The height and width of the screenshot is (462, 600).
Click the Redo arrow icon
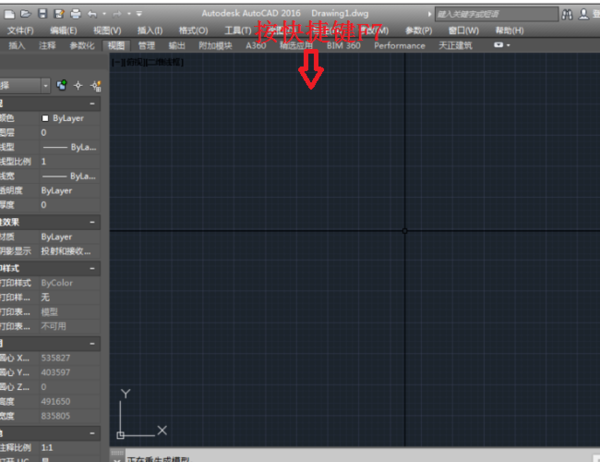pos(117,14)
